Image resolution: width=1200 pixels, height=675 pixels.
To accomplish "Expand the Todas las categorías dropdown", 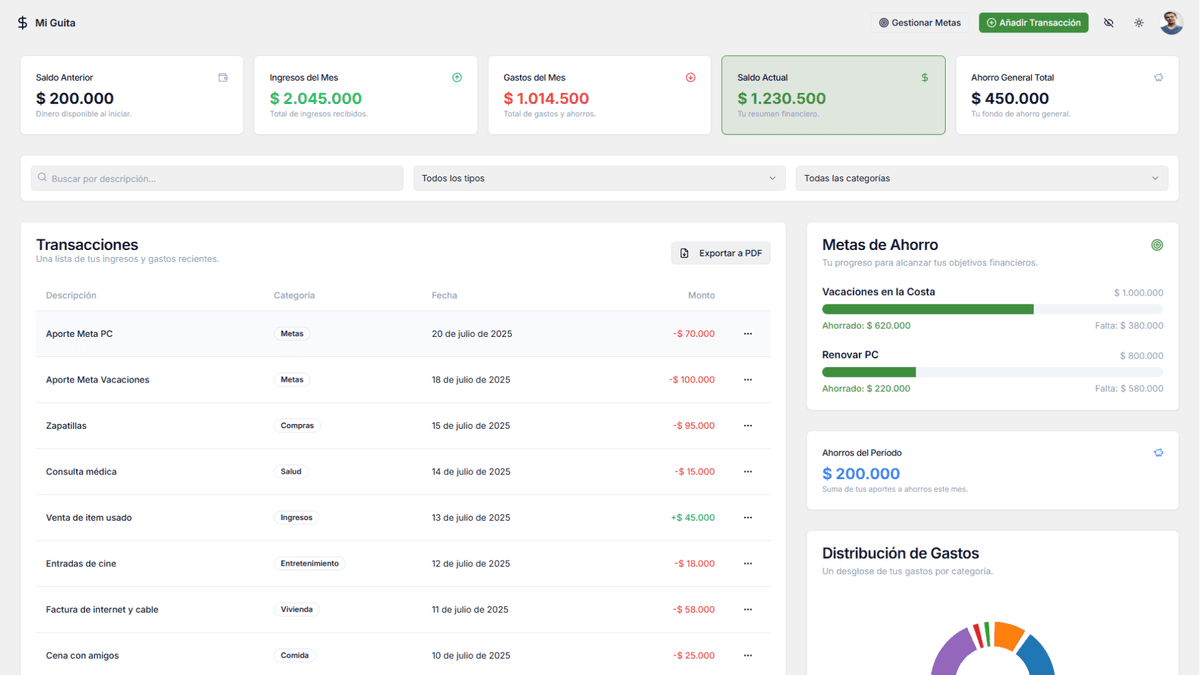I will [x=981, y=178].
